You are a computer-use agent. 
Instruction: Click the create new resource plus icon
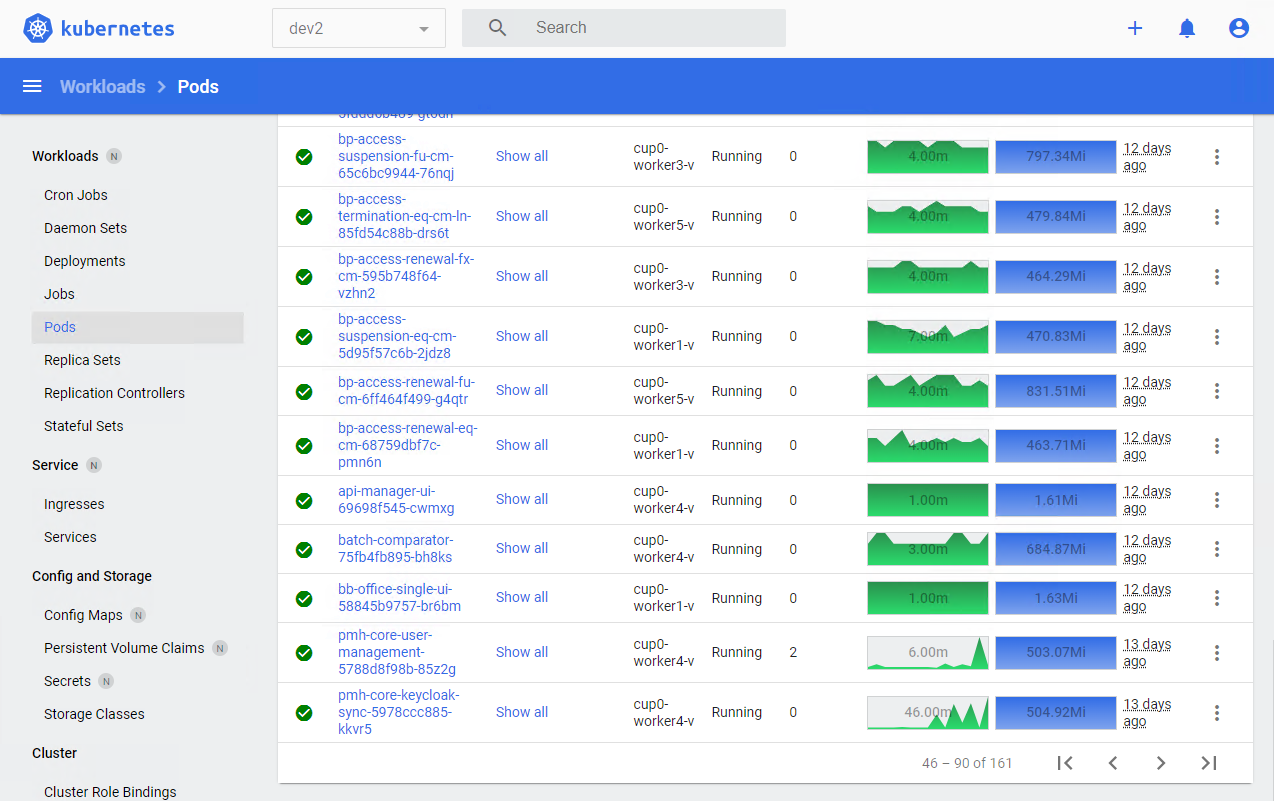[1135, 28]
